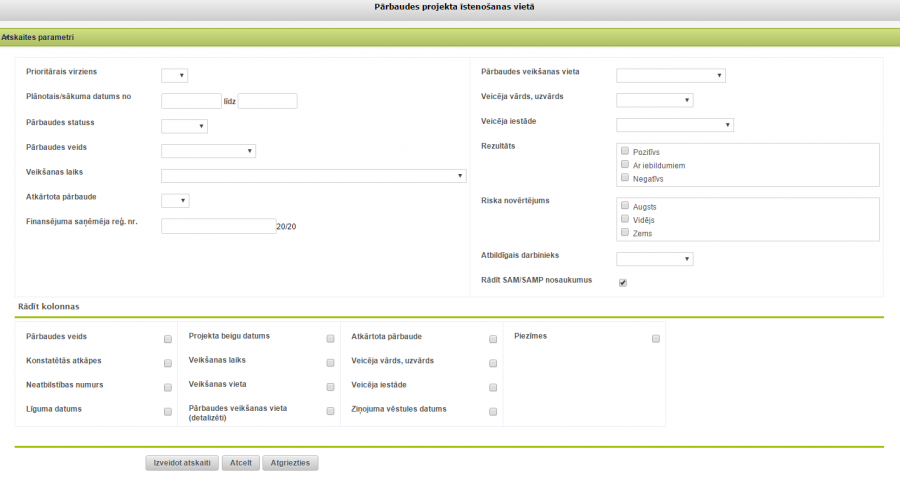This screenshot has height=477, width=900.
Task: Select the Zems risk checkbox
Action: coord(625,232)
